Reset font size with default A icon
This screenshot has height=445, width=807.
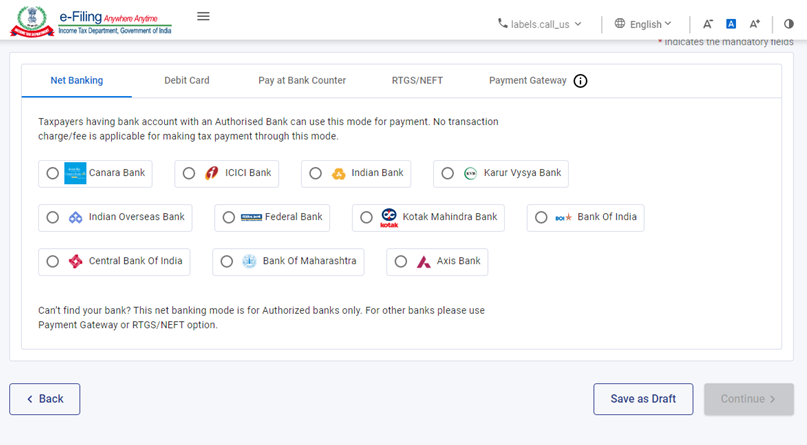(731, 23)
